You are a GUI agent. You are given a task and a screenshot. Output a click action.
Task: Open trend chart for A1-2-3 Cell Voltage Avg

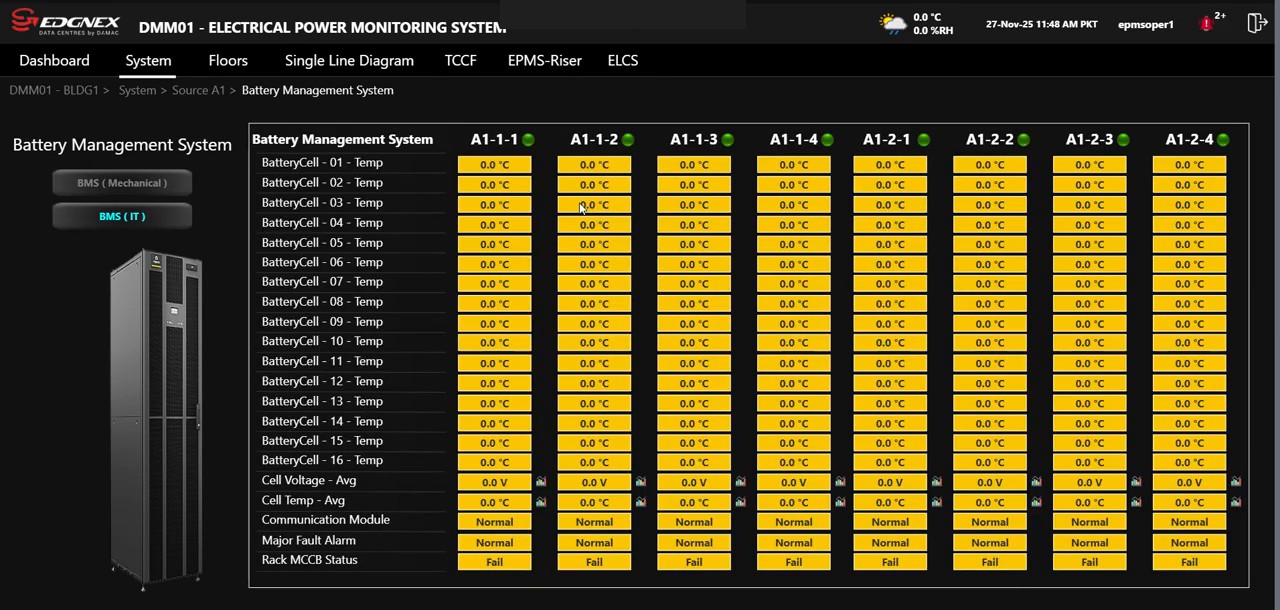[x=1136, y=482]
